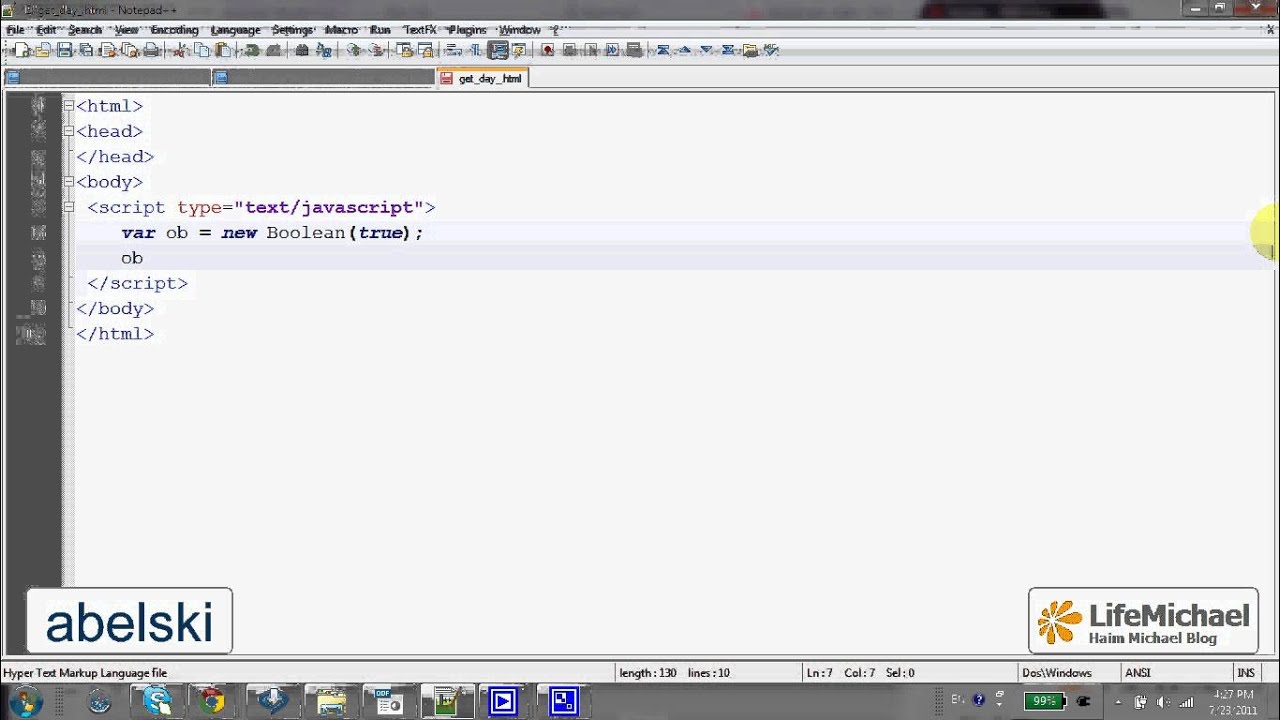Image resolution: width=1280 pixels, height=720 pixels.
Task: Switch to the get_day_html tab
Action: click(x=482, y=78)
